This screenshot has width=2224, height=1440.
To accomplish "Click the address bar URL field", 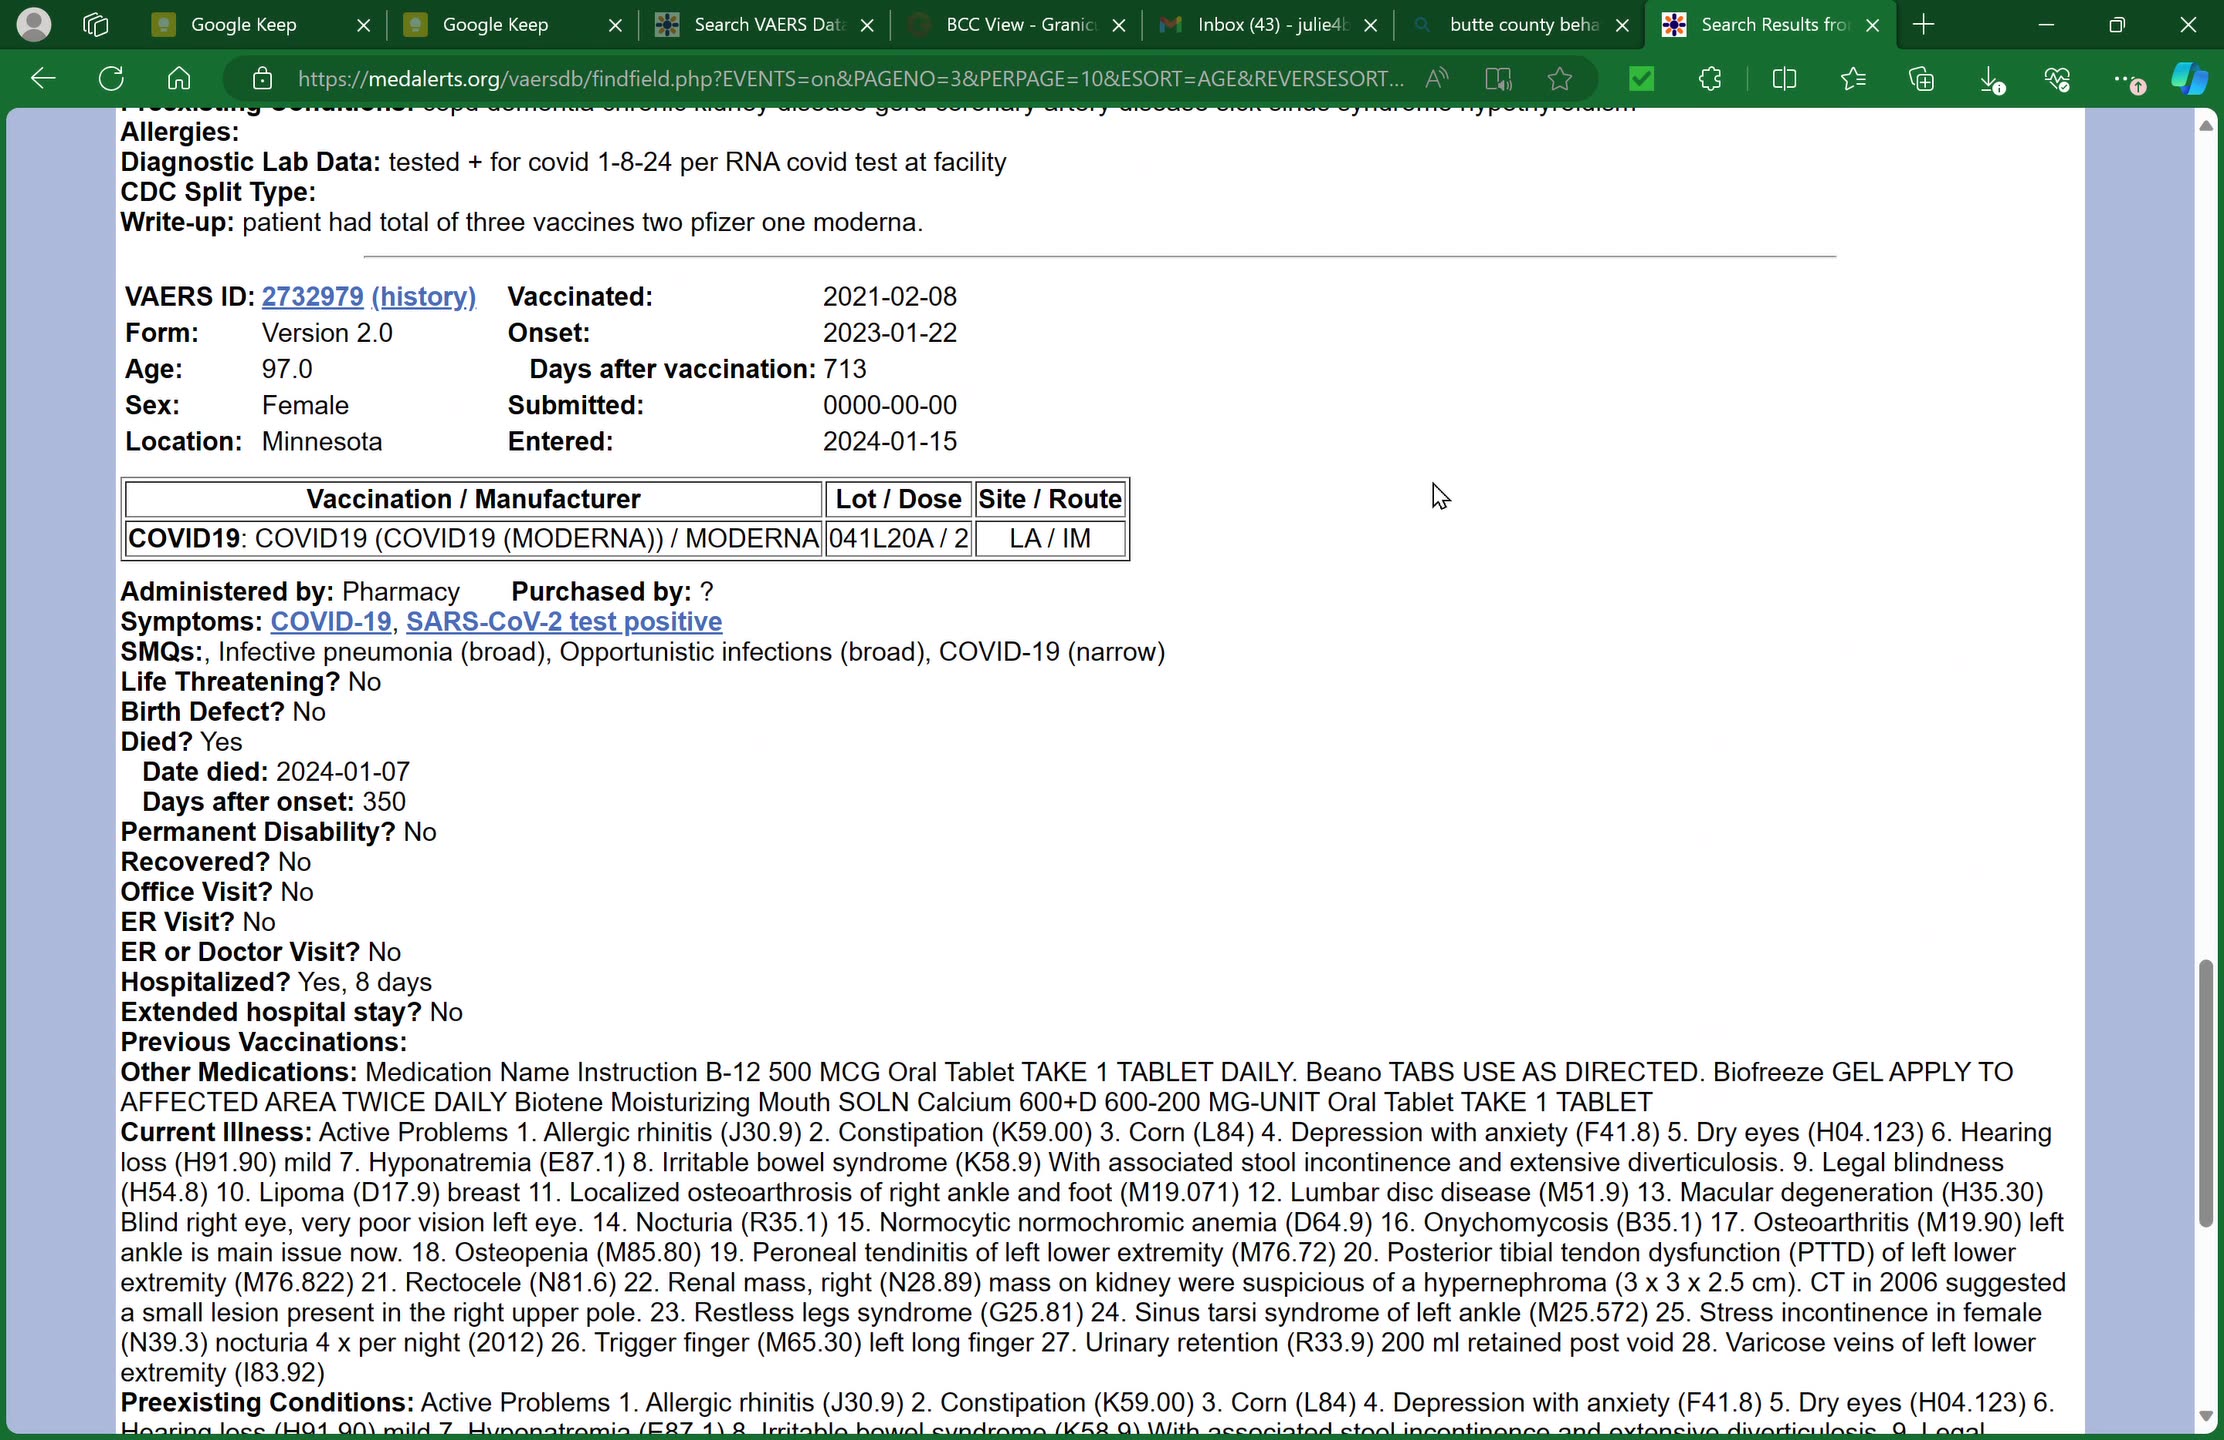I will (850, 78).
